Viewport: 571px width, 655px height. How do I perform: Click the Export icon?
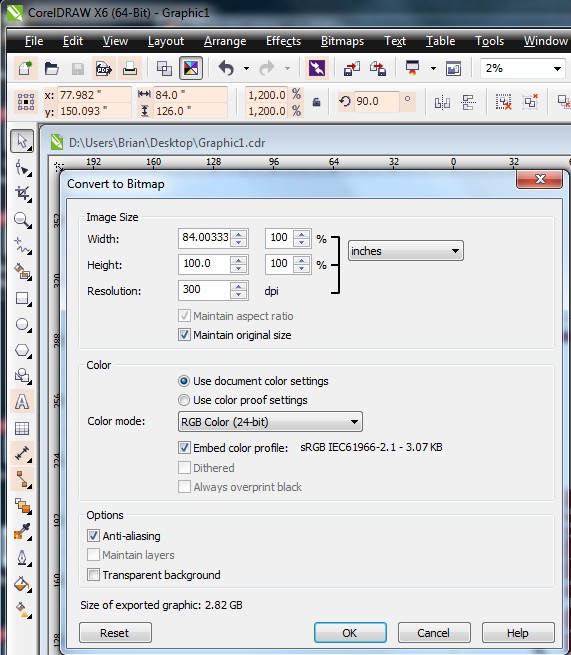378,68
